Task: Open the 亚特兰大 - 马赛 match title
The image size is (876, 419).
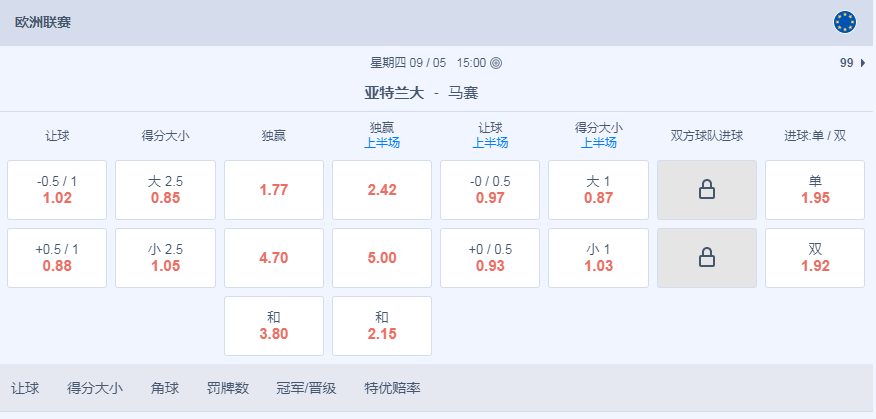Action: tap(421, 93)
